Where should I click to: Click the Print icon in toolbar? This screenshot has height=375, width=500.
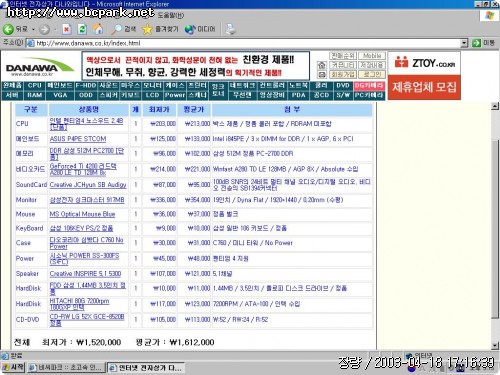pos(230,29)
